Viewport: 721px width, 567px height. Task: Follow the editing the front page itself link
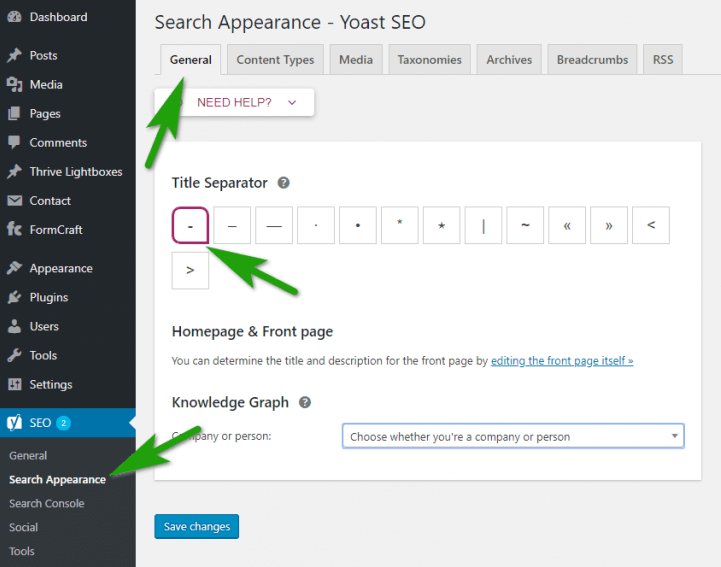562,361
